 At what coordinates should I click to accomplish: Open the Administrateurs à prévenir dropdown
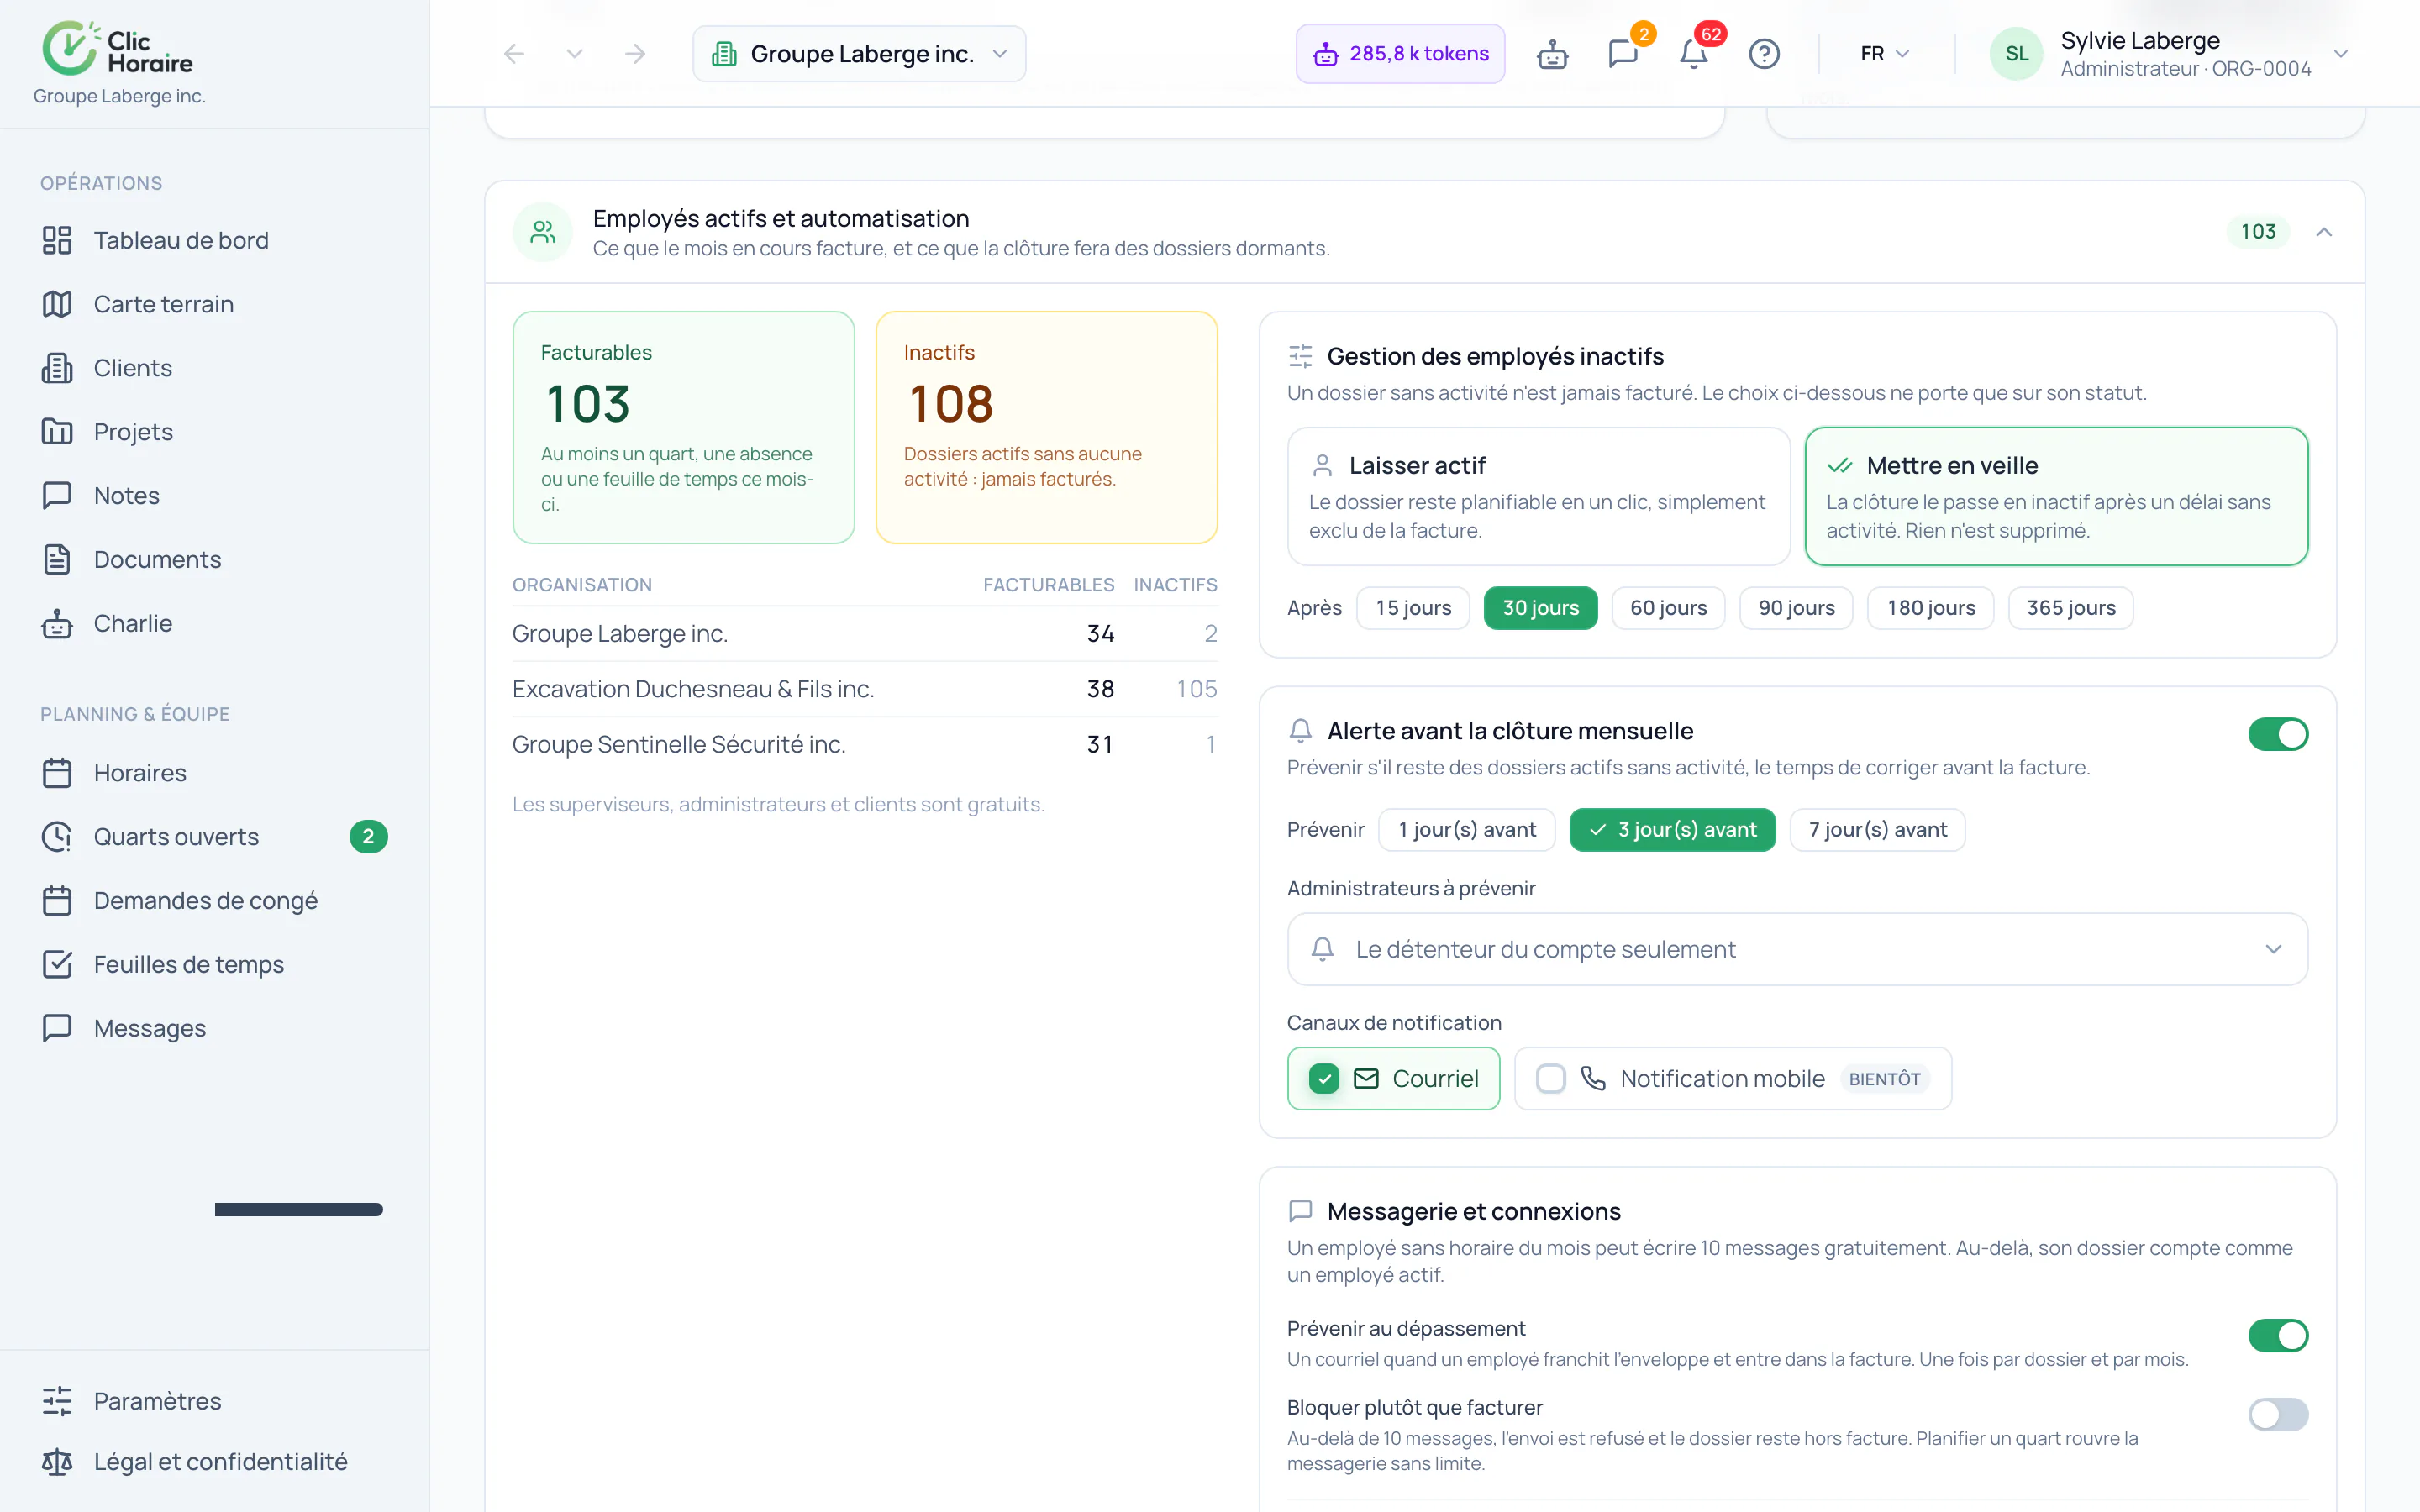1798,949
